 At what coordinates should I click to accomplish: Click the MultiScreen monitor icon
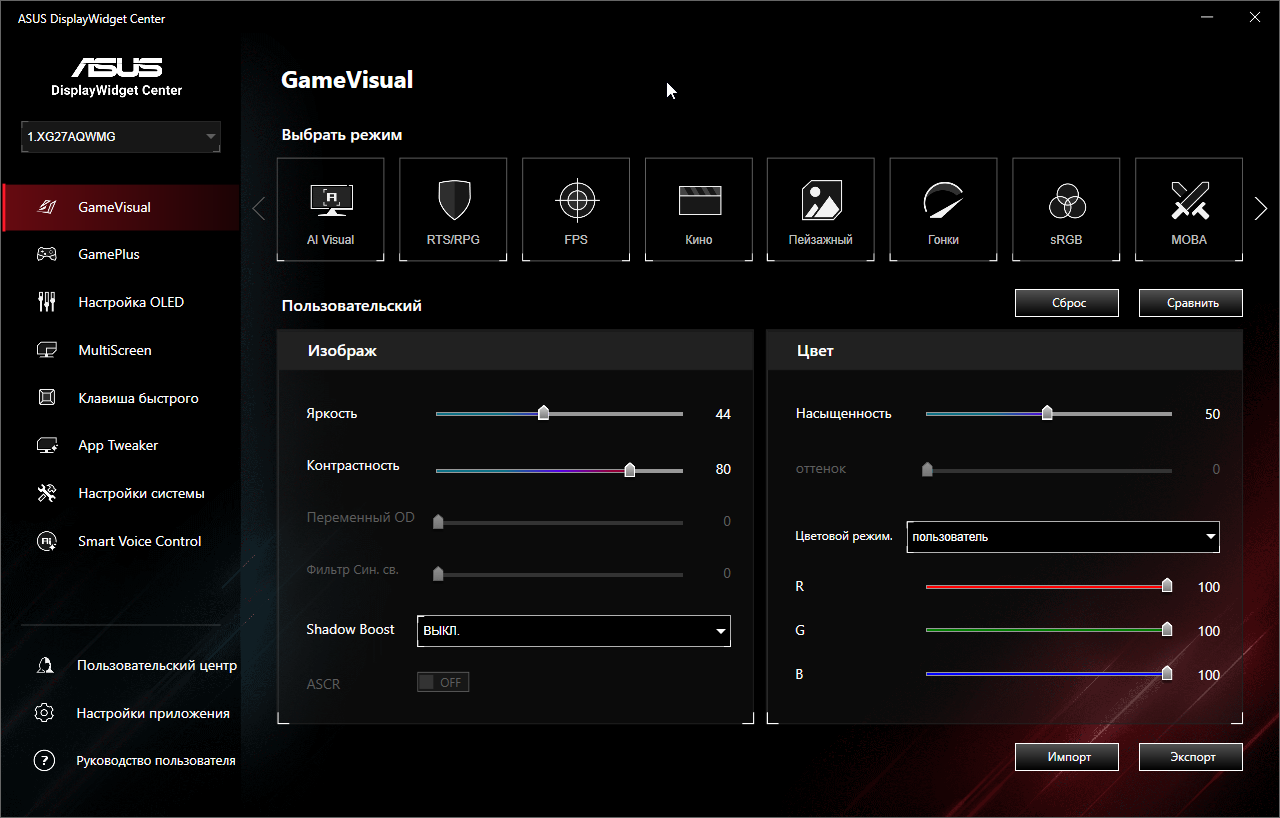pos(47,350)
